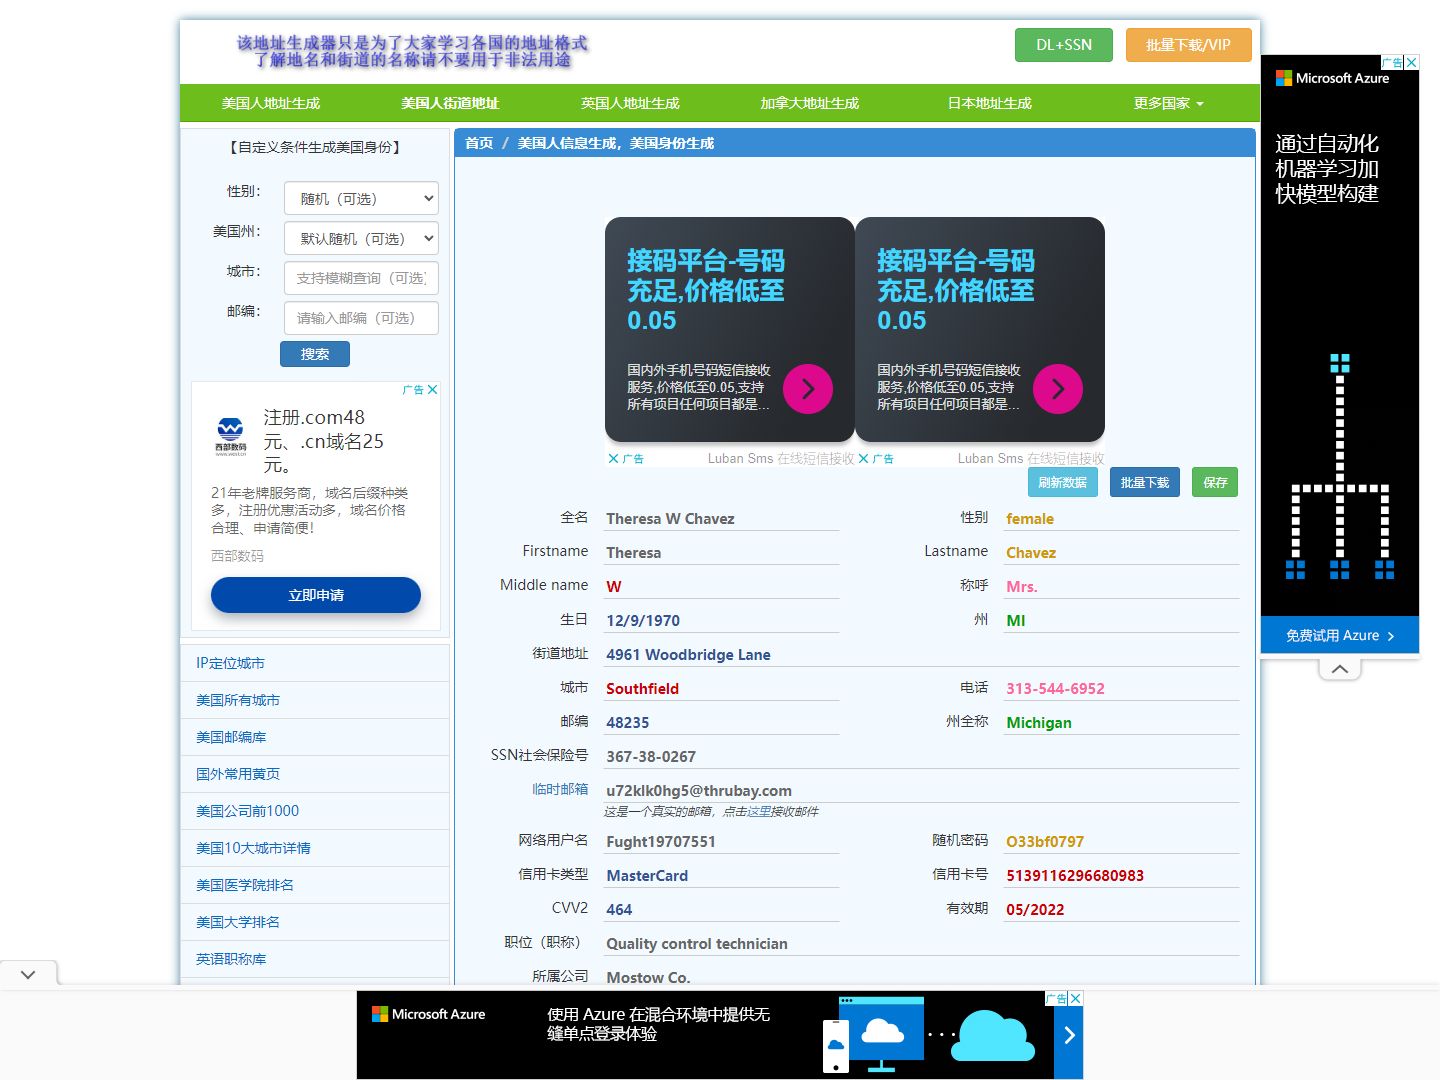1440x1080 pixels.
Task: Click the 立即申请 apply button
Action: (316, 595)
